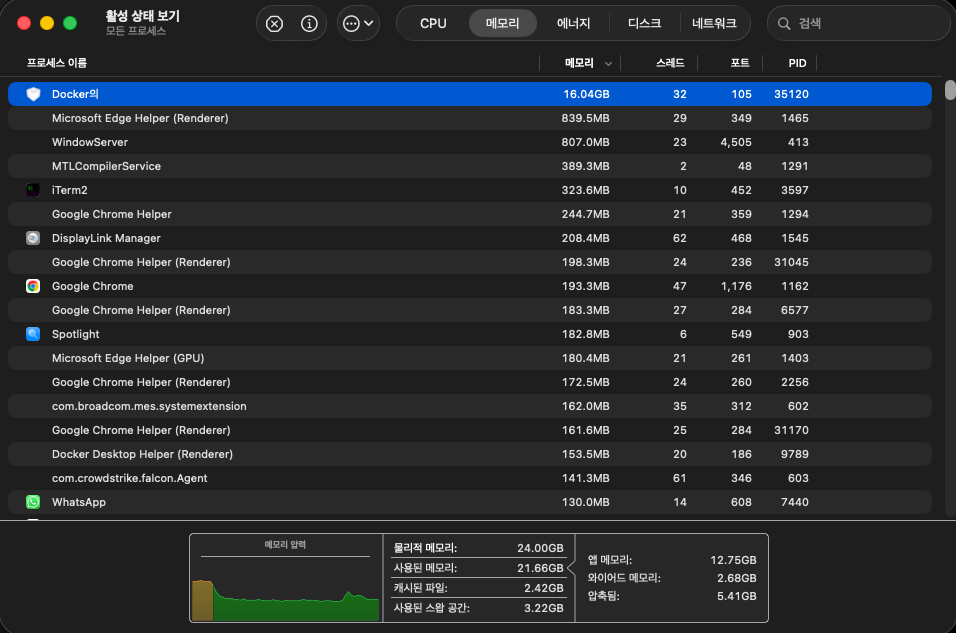This screenshot has height=633, width=956.
Task: Click the WhatsApp app icon
Action: pos(33,502)
